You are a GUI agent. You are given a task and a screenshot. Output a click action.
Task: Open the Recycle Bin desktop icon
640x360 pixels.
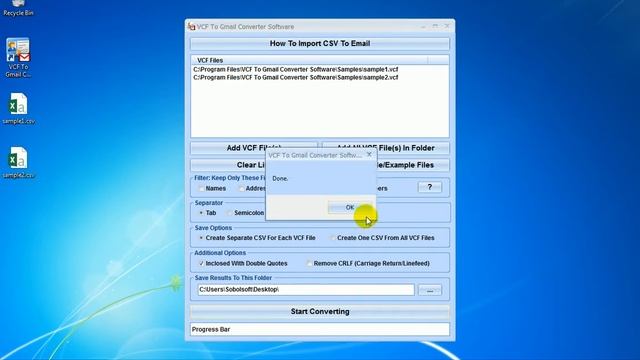[x=18, y=9]
